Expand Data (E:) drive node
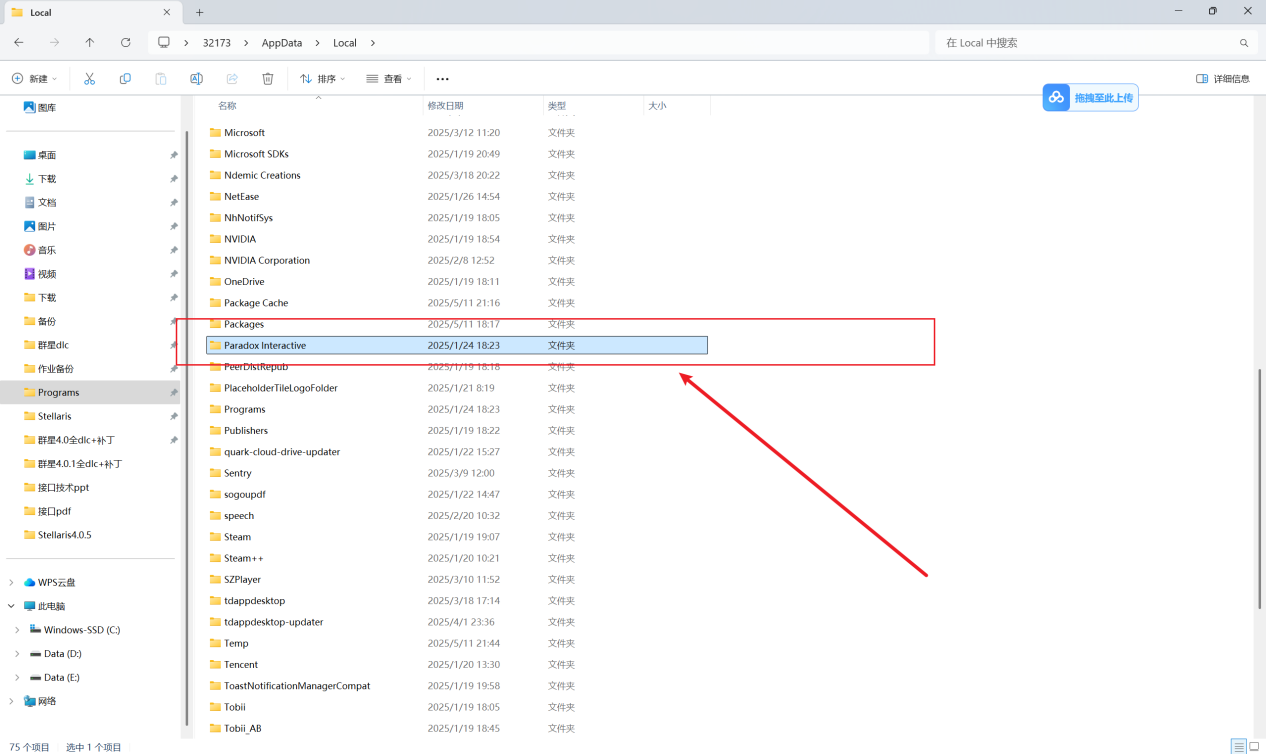Image resolution: width=1266 pixels, height=754 pixels. click(x=17, y=677)
